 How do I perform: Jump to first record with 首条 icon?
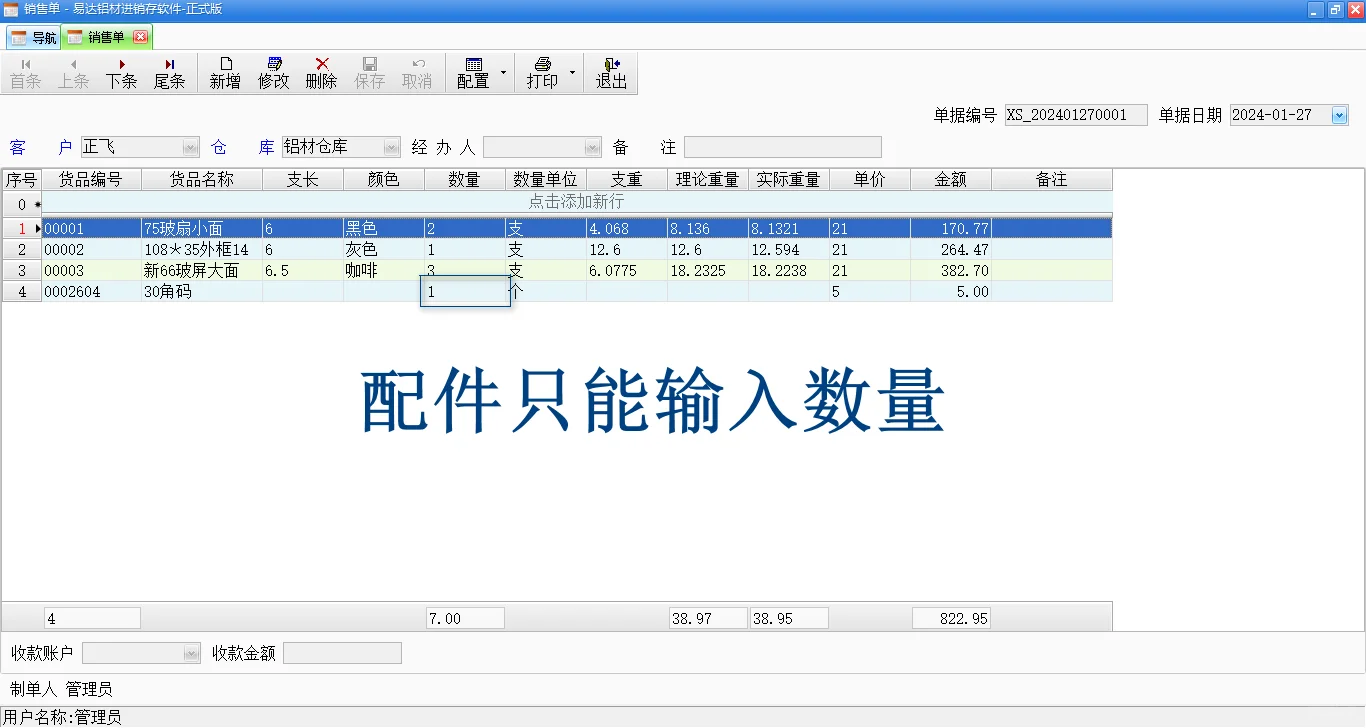25,72
